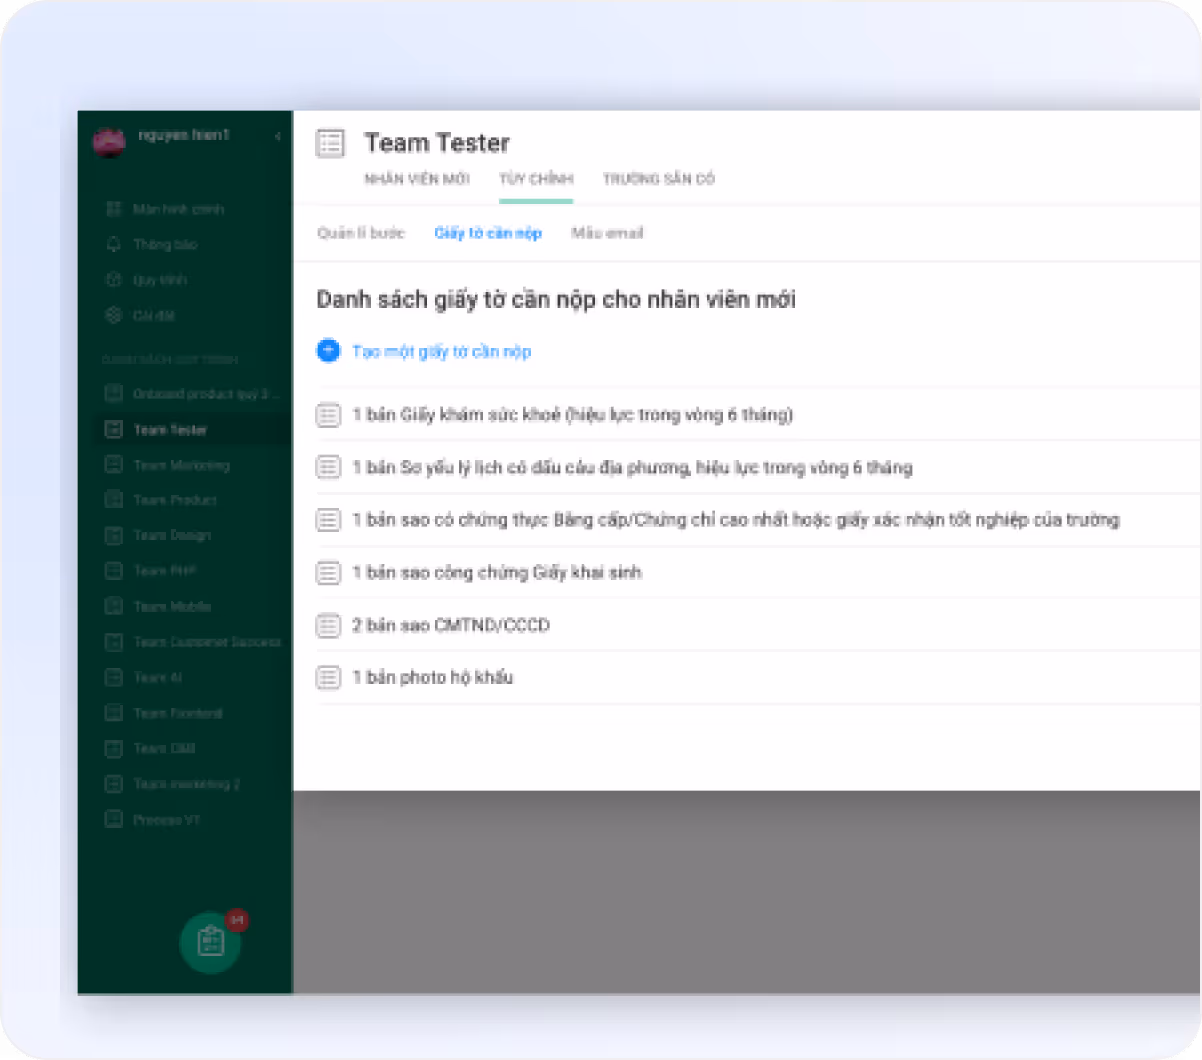This screenshot has height=1060, width=1202.
Task: Select the Onboard product quý 3 process icon
Action: click(114, 394)
